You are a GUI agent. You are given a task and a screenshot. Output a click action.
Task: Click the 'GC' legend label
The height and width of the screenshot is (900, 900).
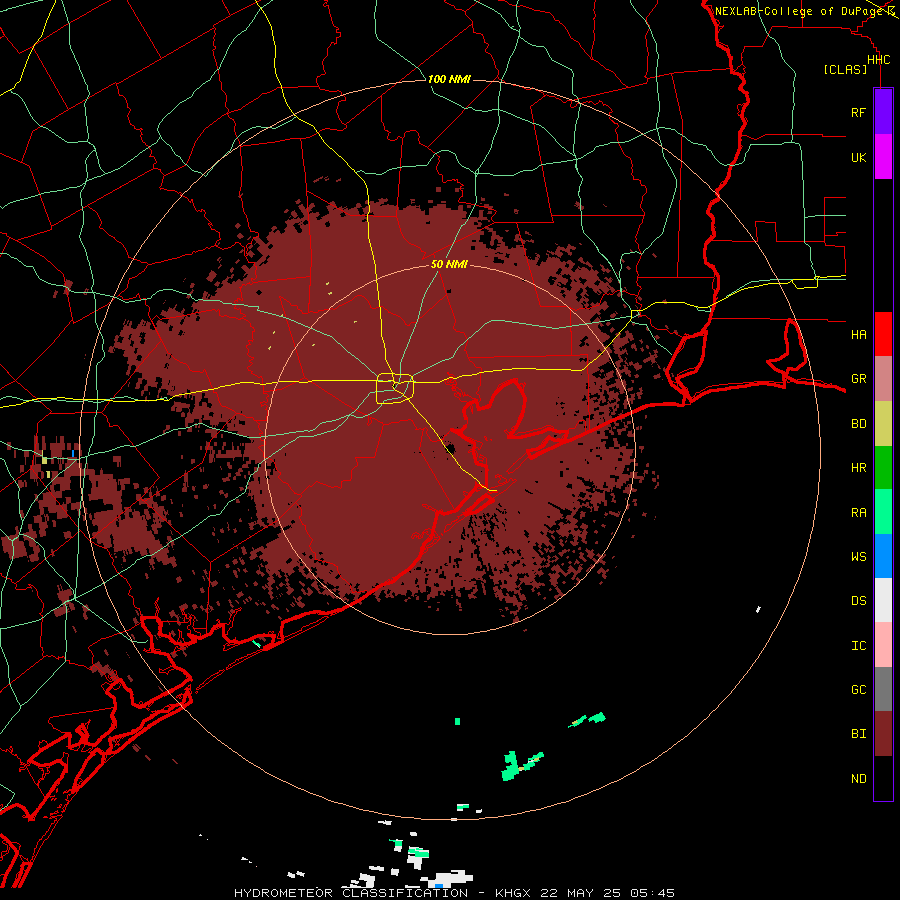click(x=858, y=689)
